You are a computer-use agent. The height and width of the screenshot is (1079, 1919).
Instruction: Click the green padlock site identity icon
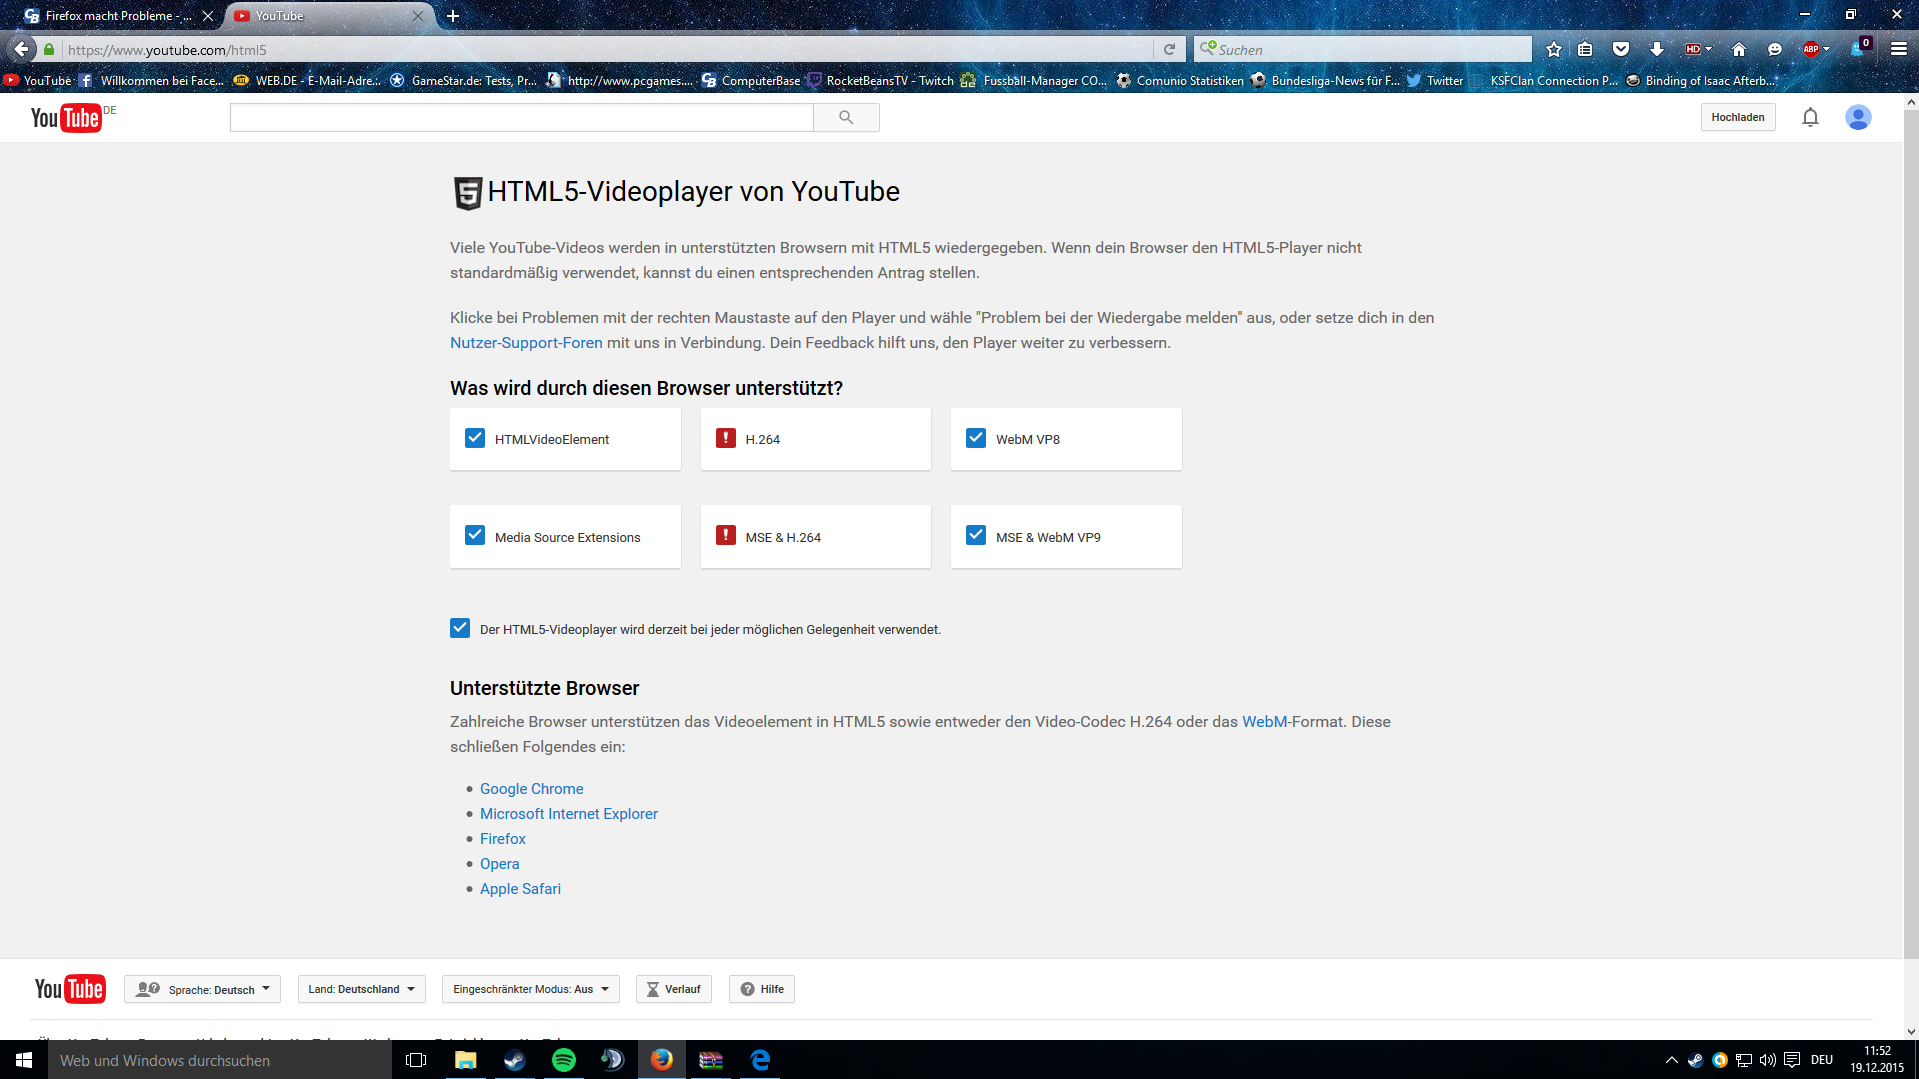tap(49, 49)
